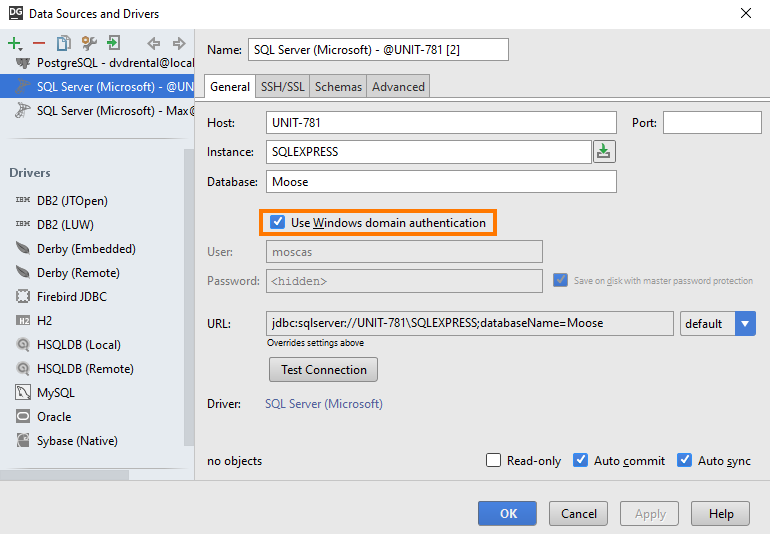This screenshot has height=534, width=770.
Task: Switch to the General tab
Action: pyautogui.click(x=230, y=86)
